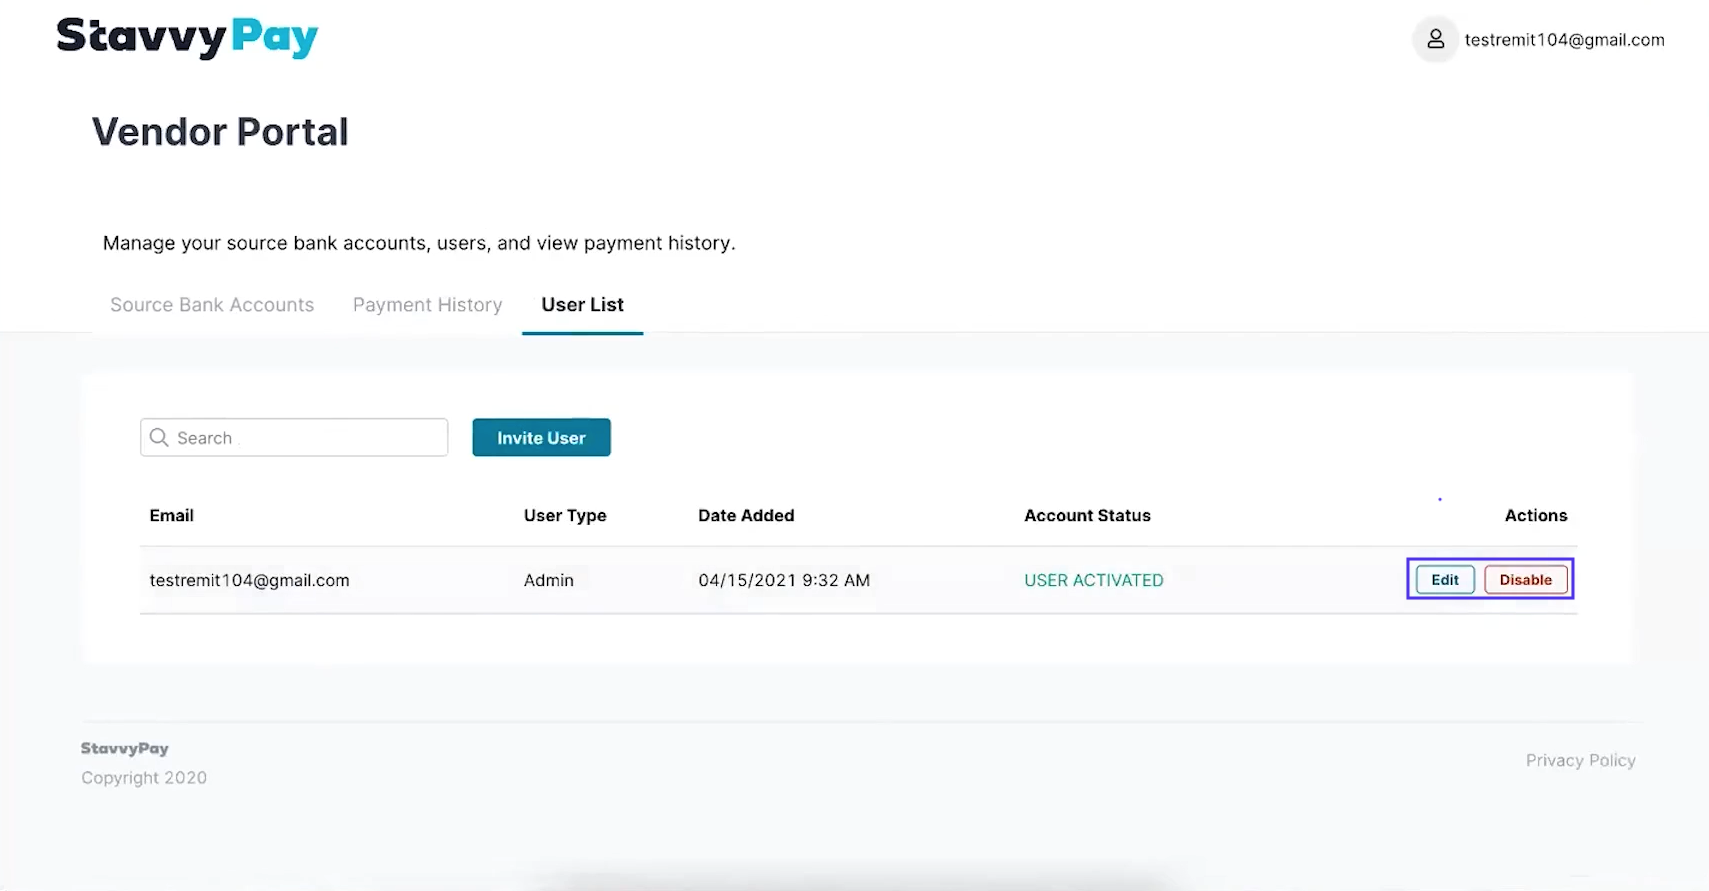Switch to Source Bank Accounts tab
1709x891 pixels.
pos(212,304)
